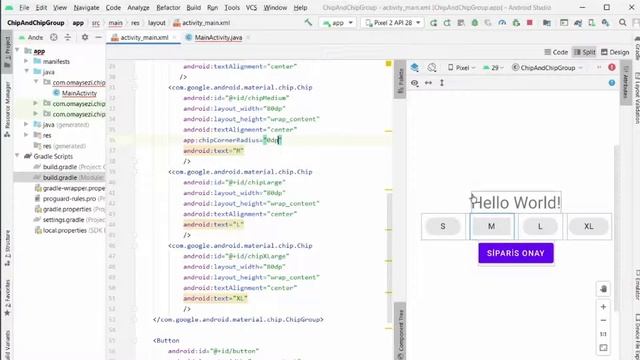The width and height of the screenshot is (640, 360).
Task: Click the layout breadcrumb in path bar
Action: [x=156, y=23]
